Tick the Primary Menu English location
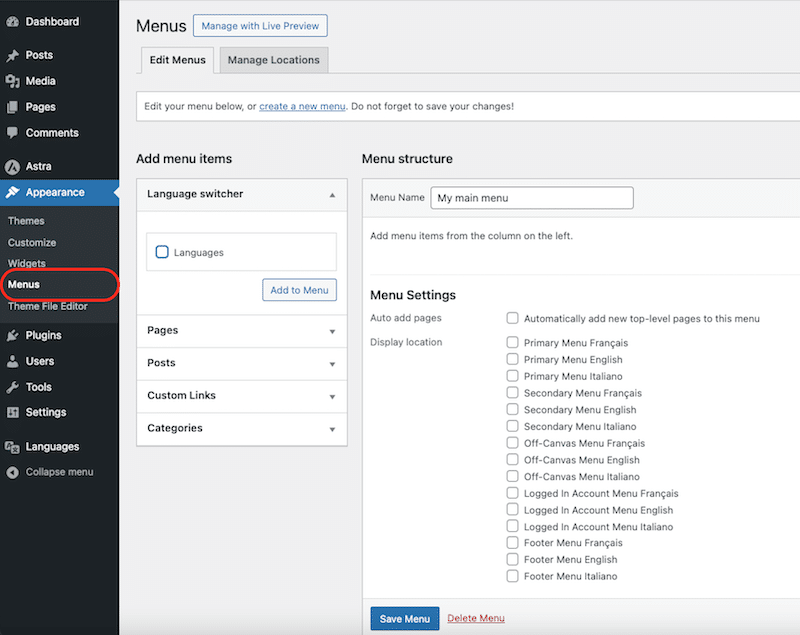 tap(512, 359)
